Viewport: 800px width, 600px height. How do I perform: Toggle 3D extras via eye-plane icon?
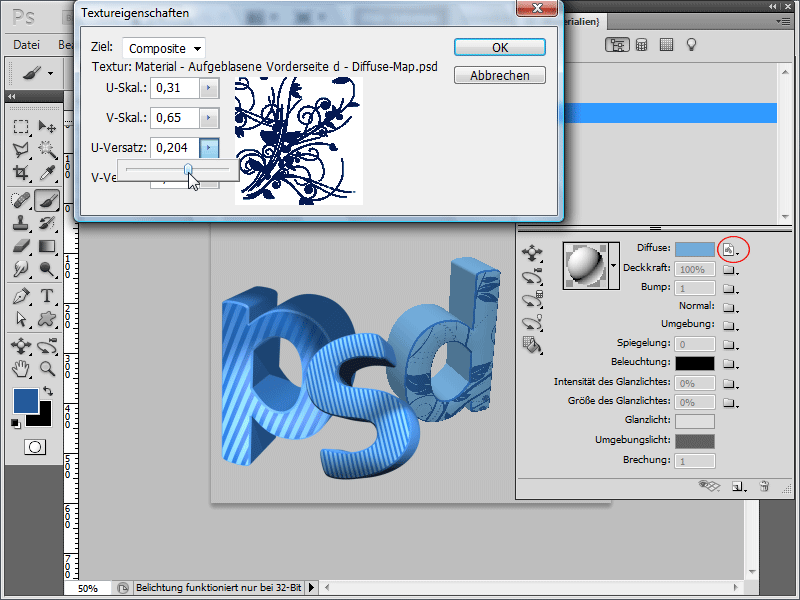pyautogui.click(x=709, y=486)
